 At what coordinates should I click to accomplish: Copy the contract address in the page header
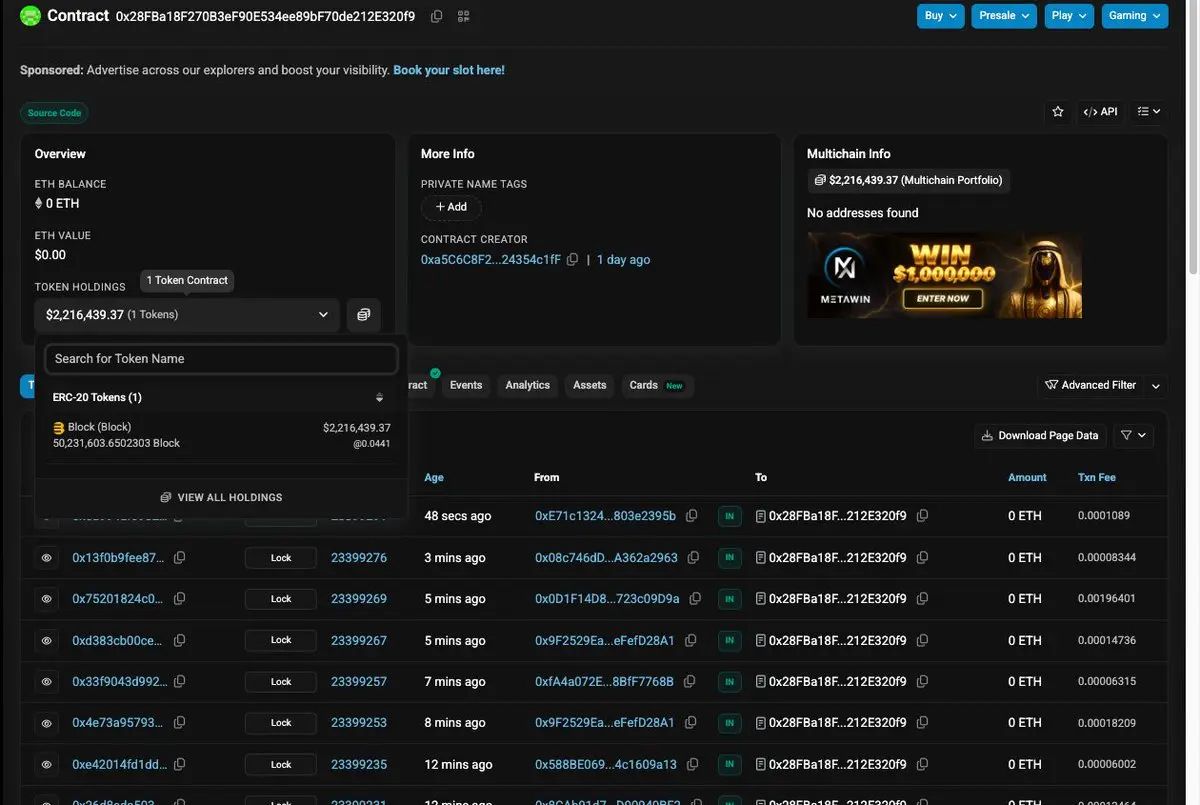[436, 16]
